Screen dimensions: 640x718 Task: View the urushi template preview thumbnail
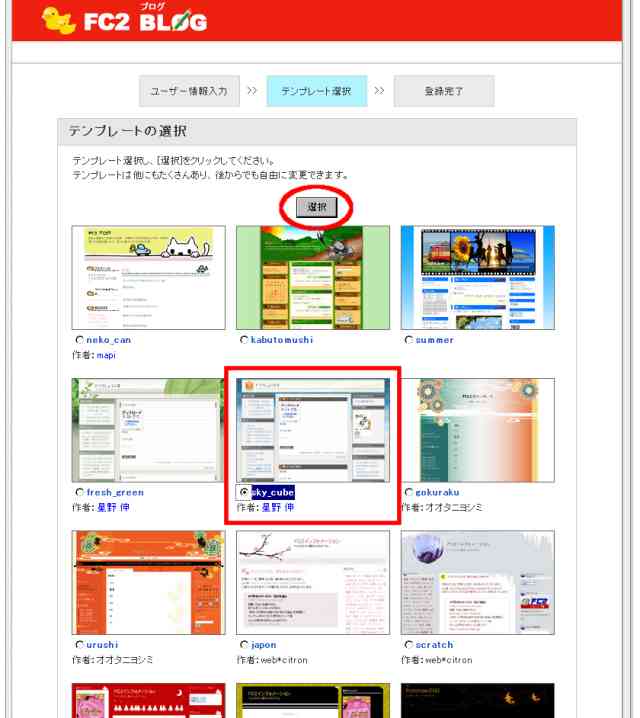click(x=149, y=582)
